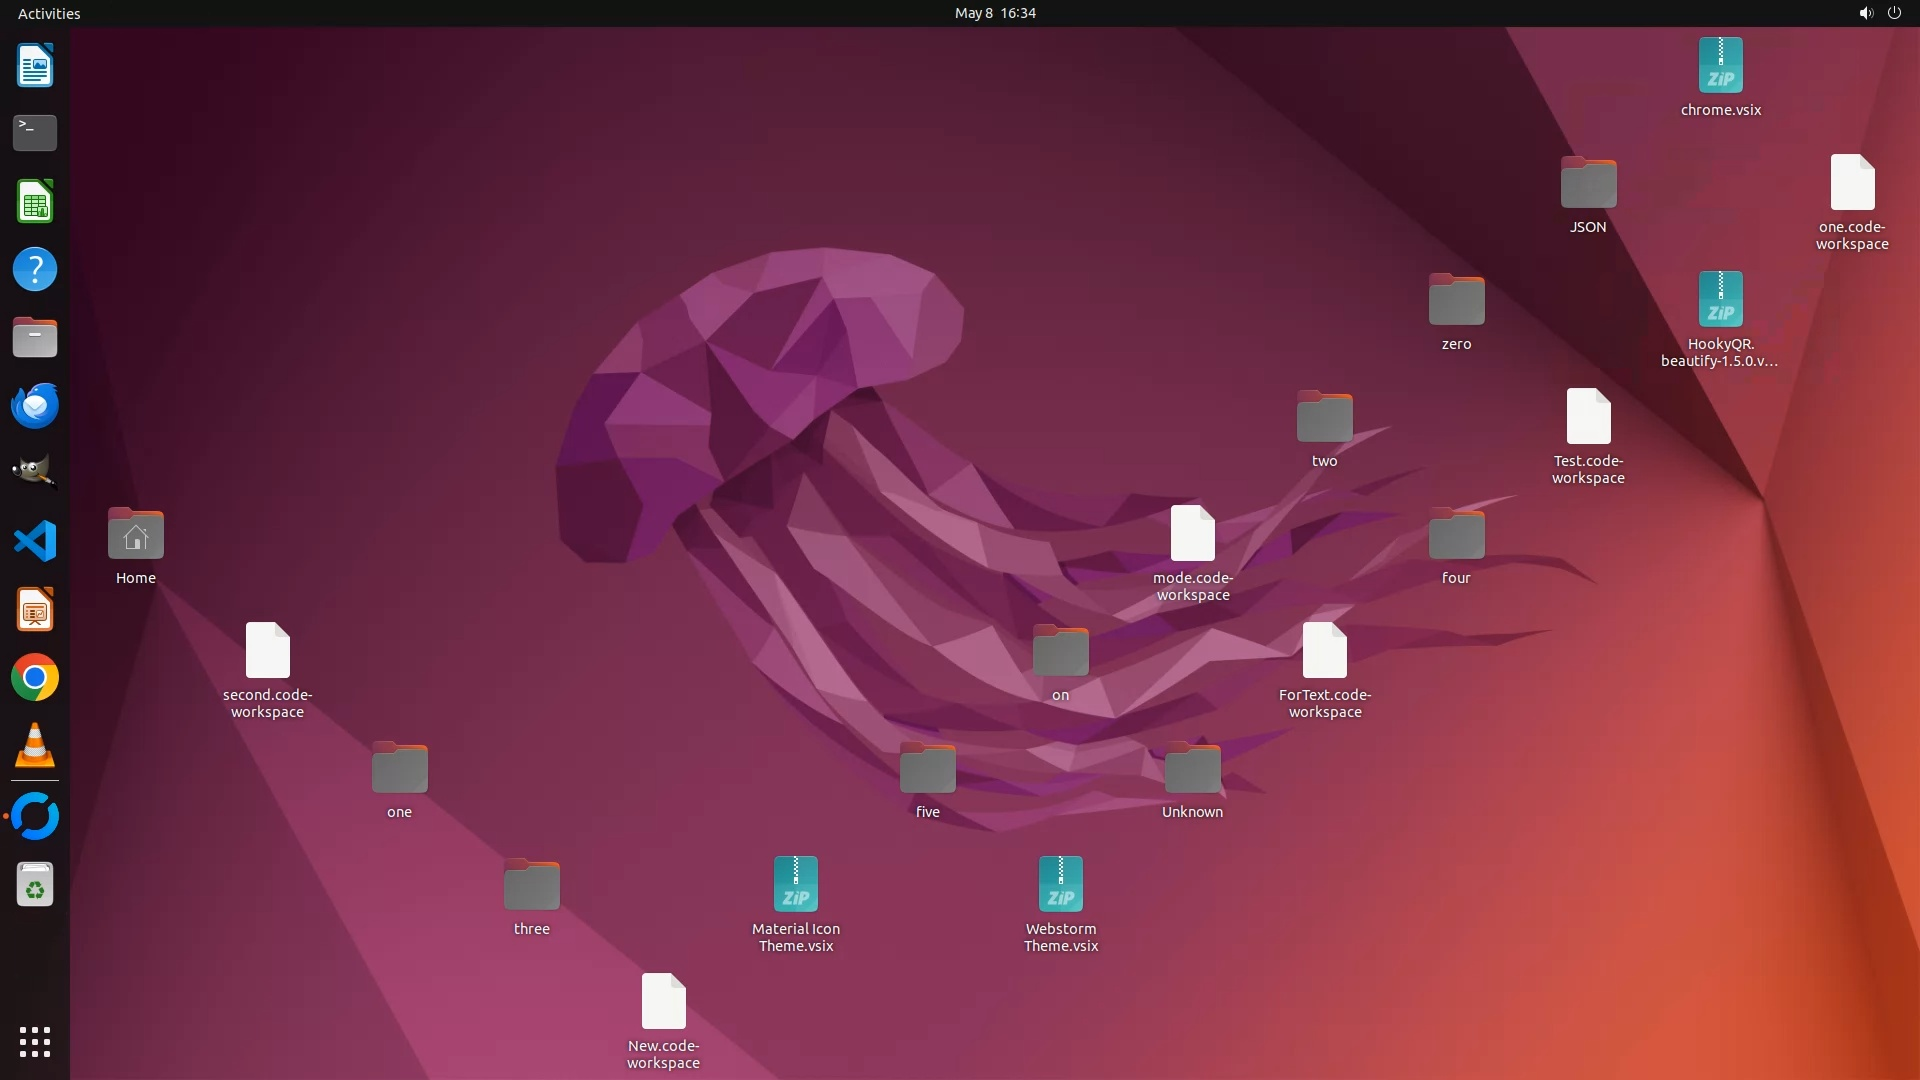Click the volume speaker icon in the top bar

pyautogui.click(x=1865, y=13)
